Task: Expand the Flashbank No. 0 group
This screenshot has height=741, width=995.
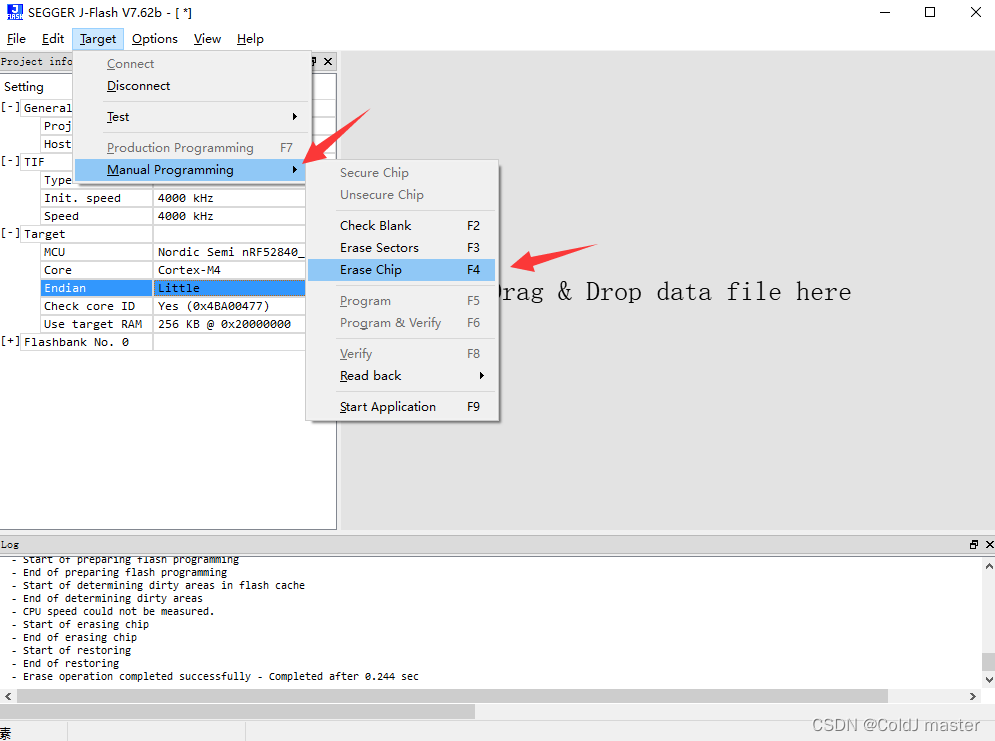Action: (x=10, y=341)
